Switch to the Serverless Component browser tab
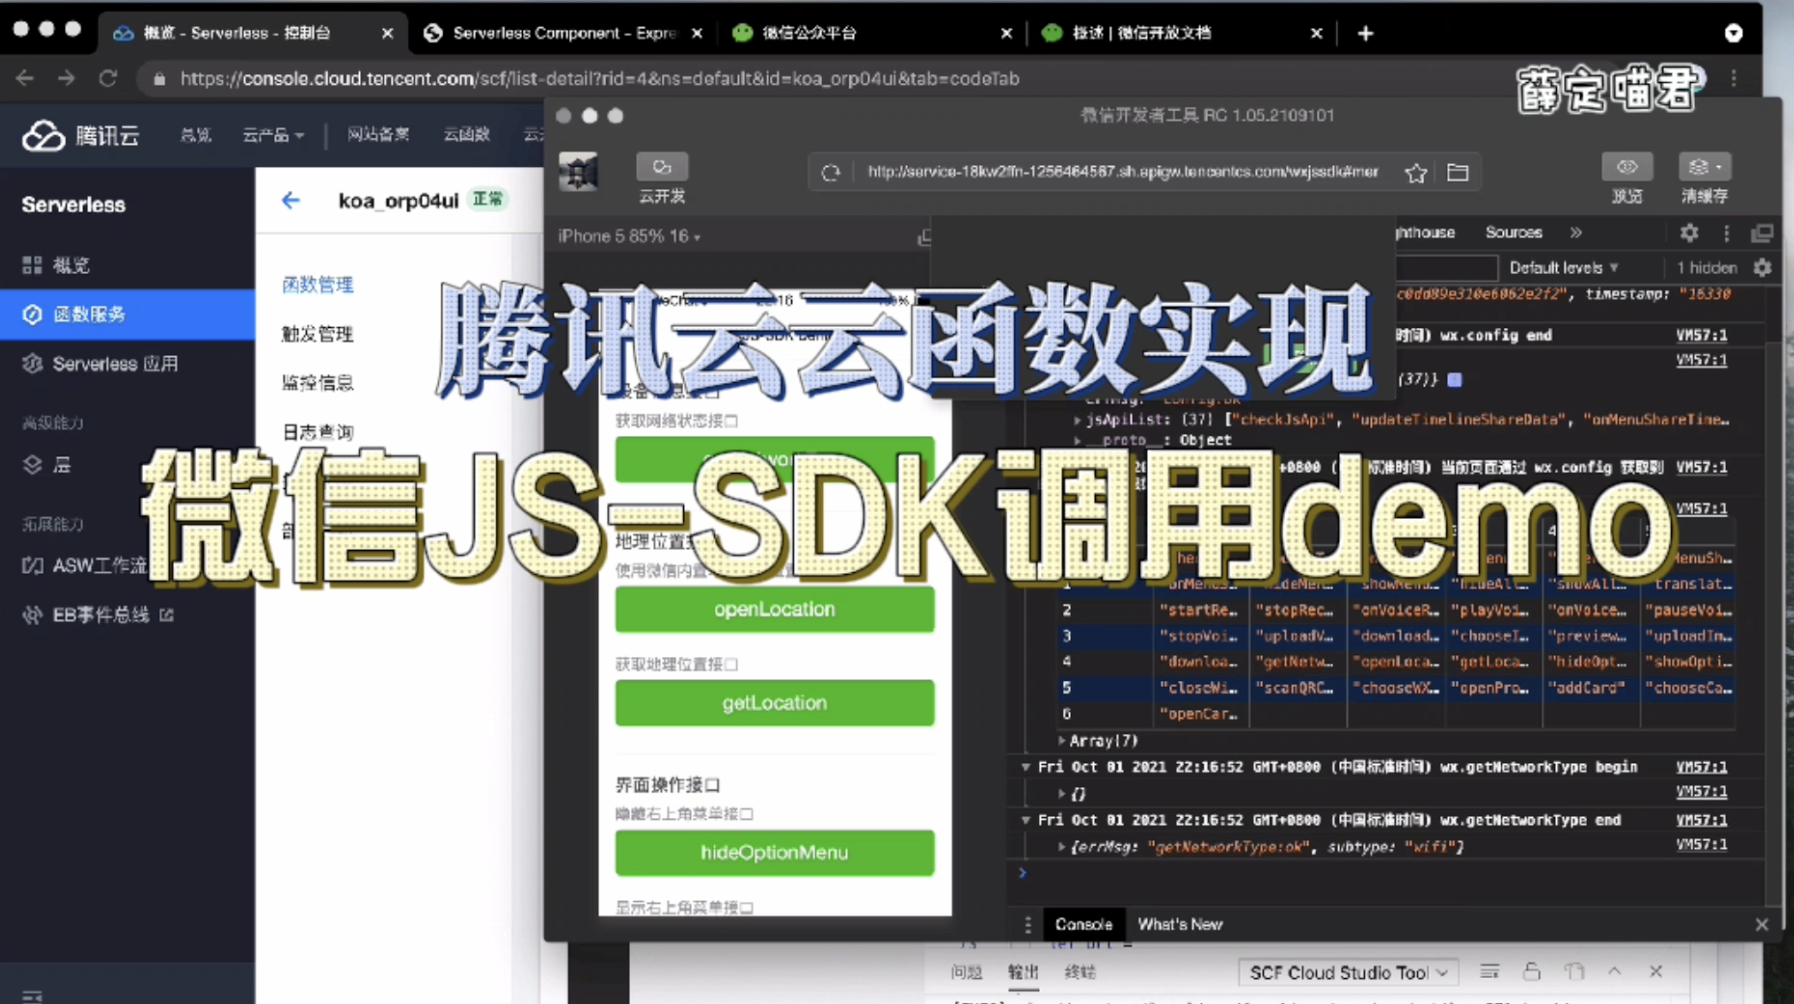The image size is (1794, 1004). coord(564,33)
